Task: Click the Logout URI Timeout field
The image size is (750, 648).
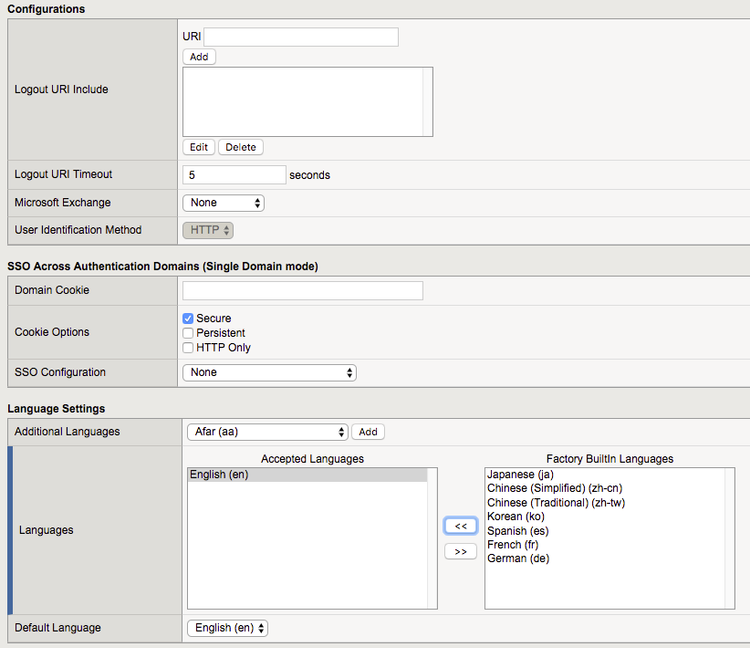Action: 235,175
